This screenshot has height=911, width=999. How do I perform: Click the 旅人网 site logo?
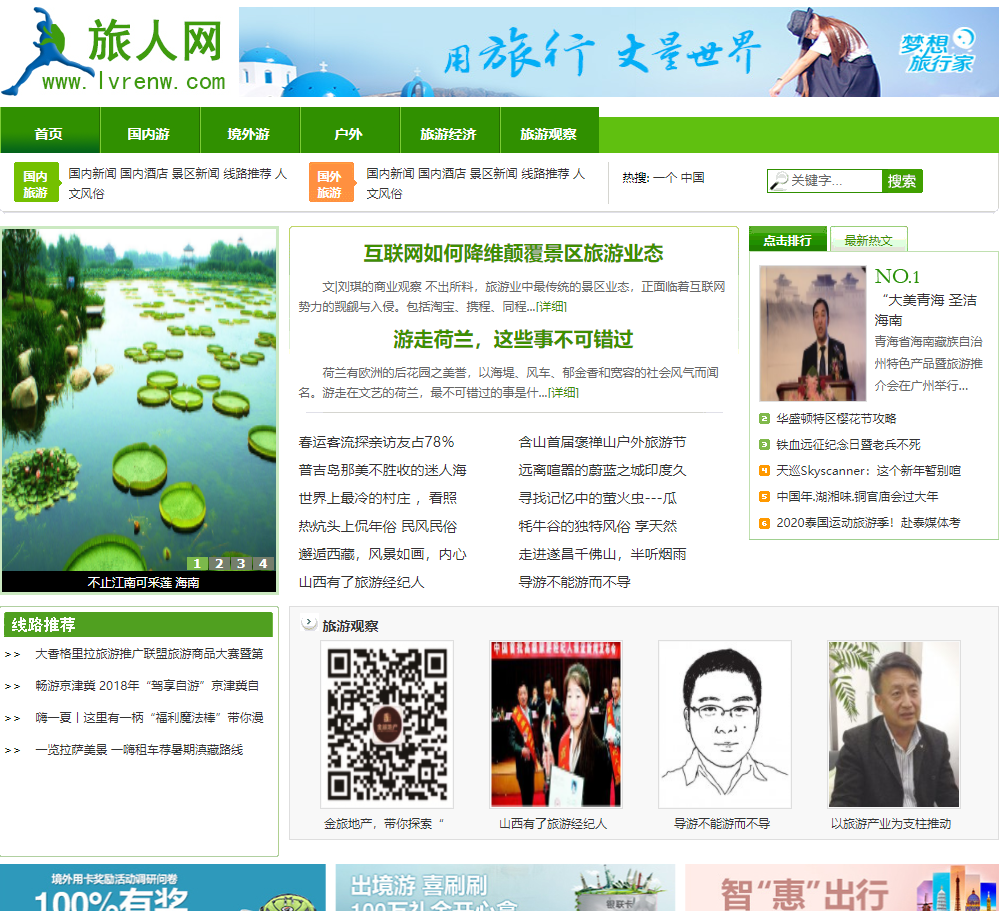click(x=118, y=52)
